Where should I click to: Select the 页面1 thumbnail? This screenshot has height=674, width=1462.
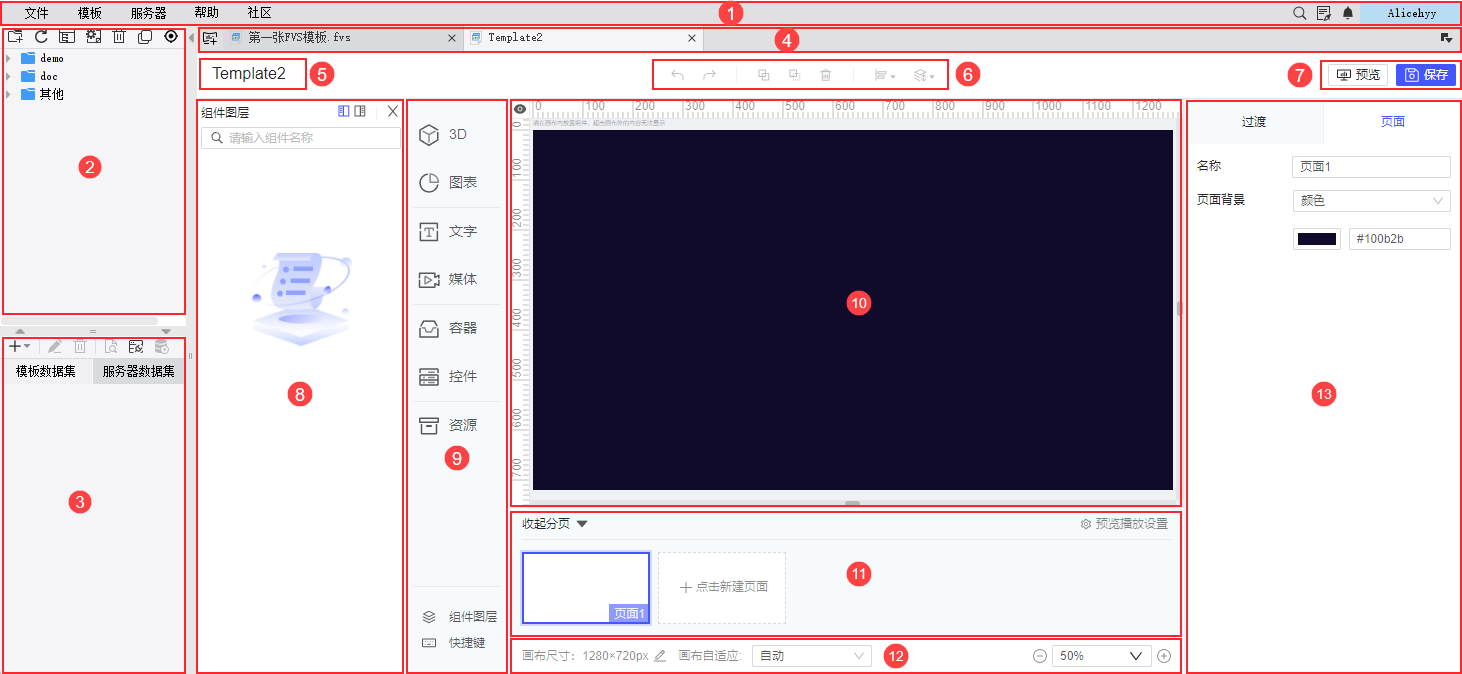[586, 588]
